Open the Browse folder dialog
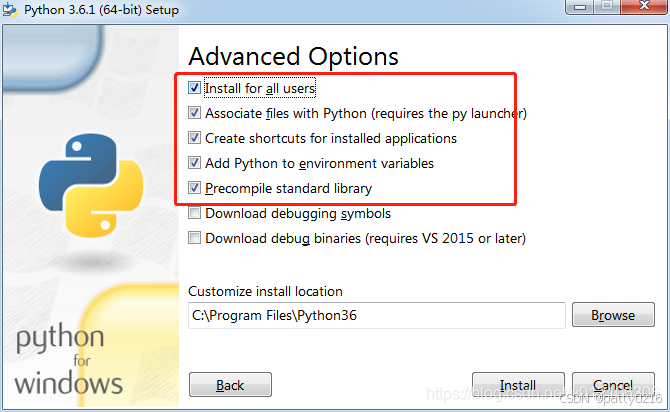This screenshot has height=412, width=670. [x=613, y=315]
